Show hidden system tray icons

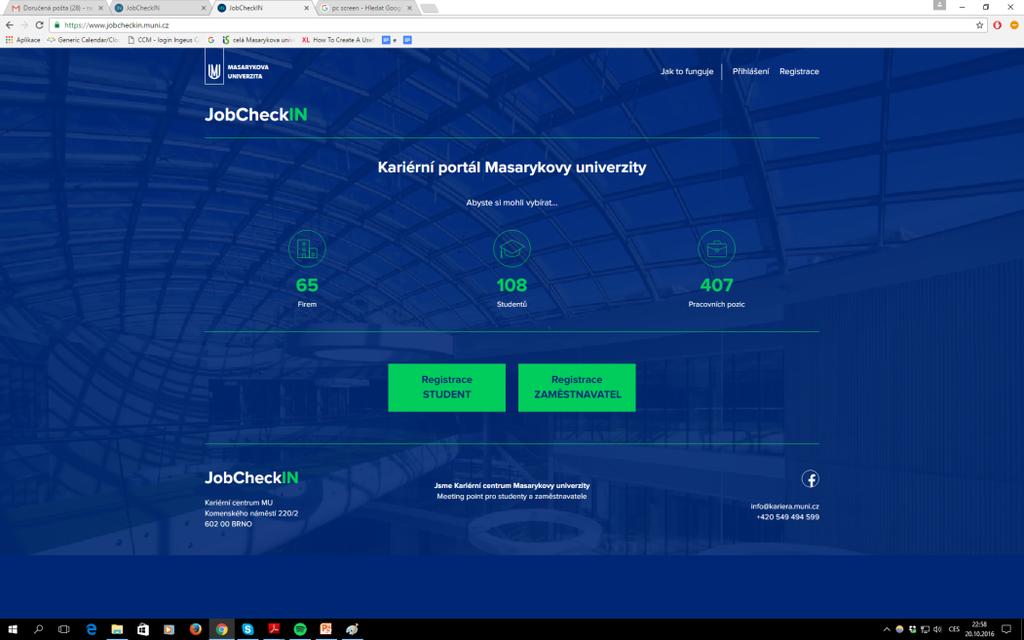[886, 630]
